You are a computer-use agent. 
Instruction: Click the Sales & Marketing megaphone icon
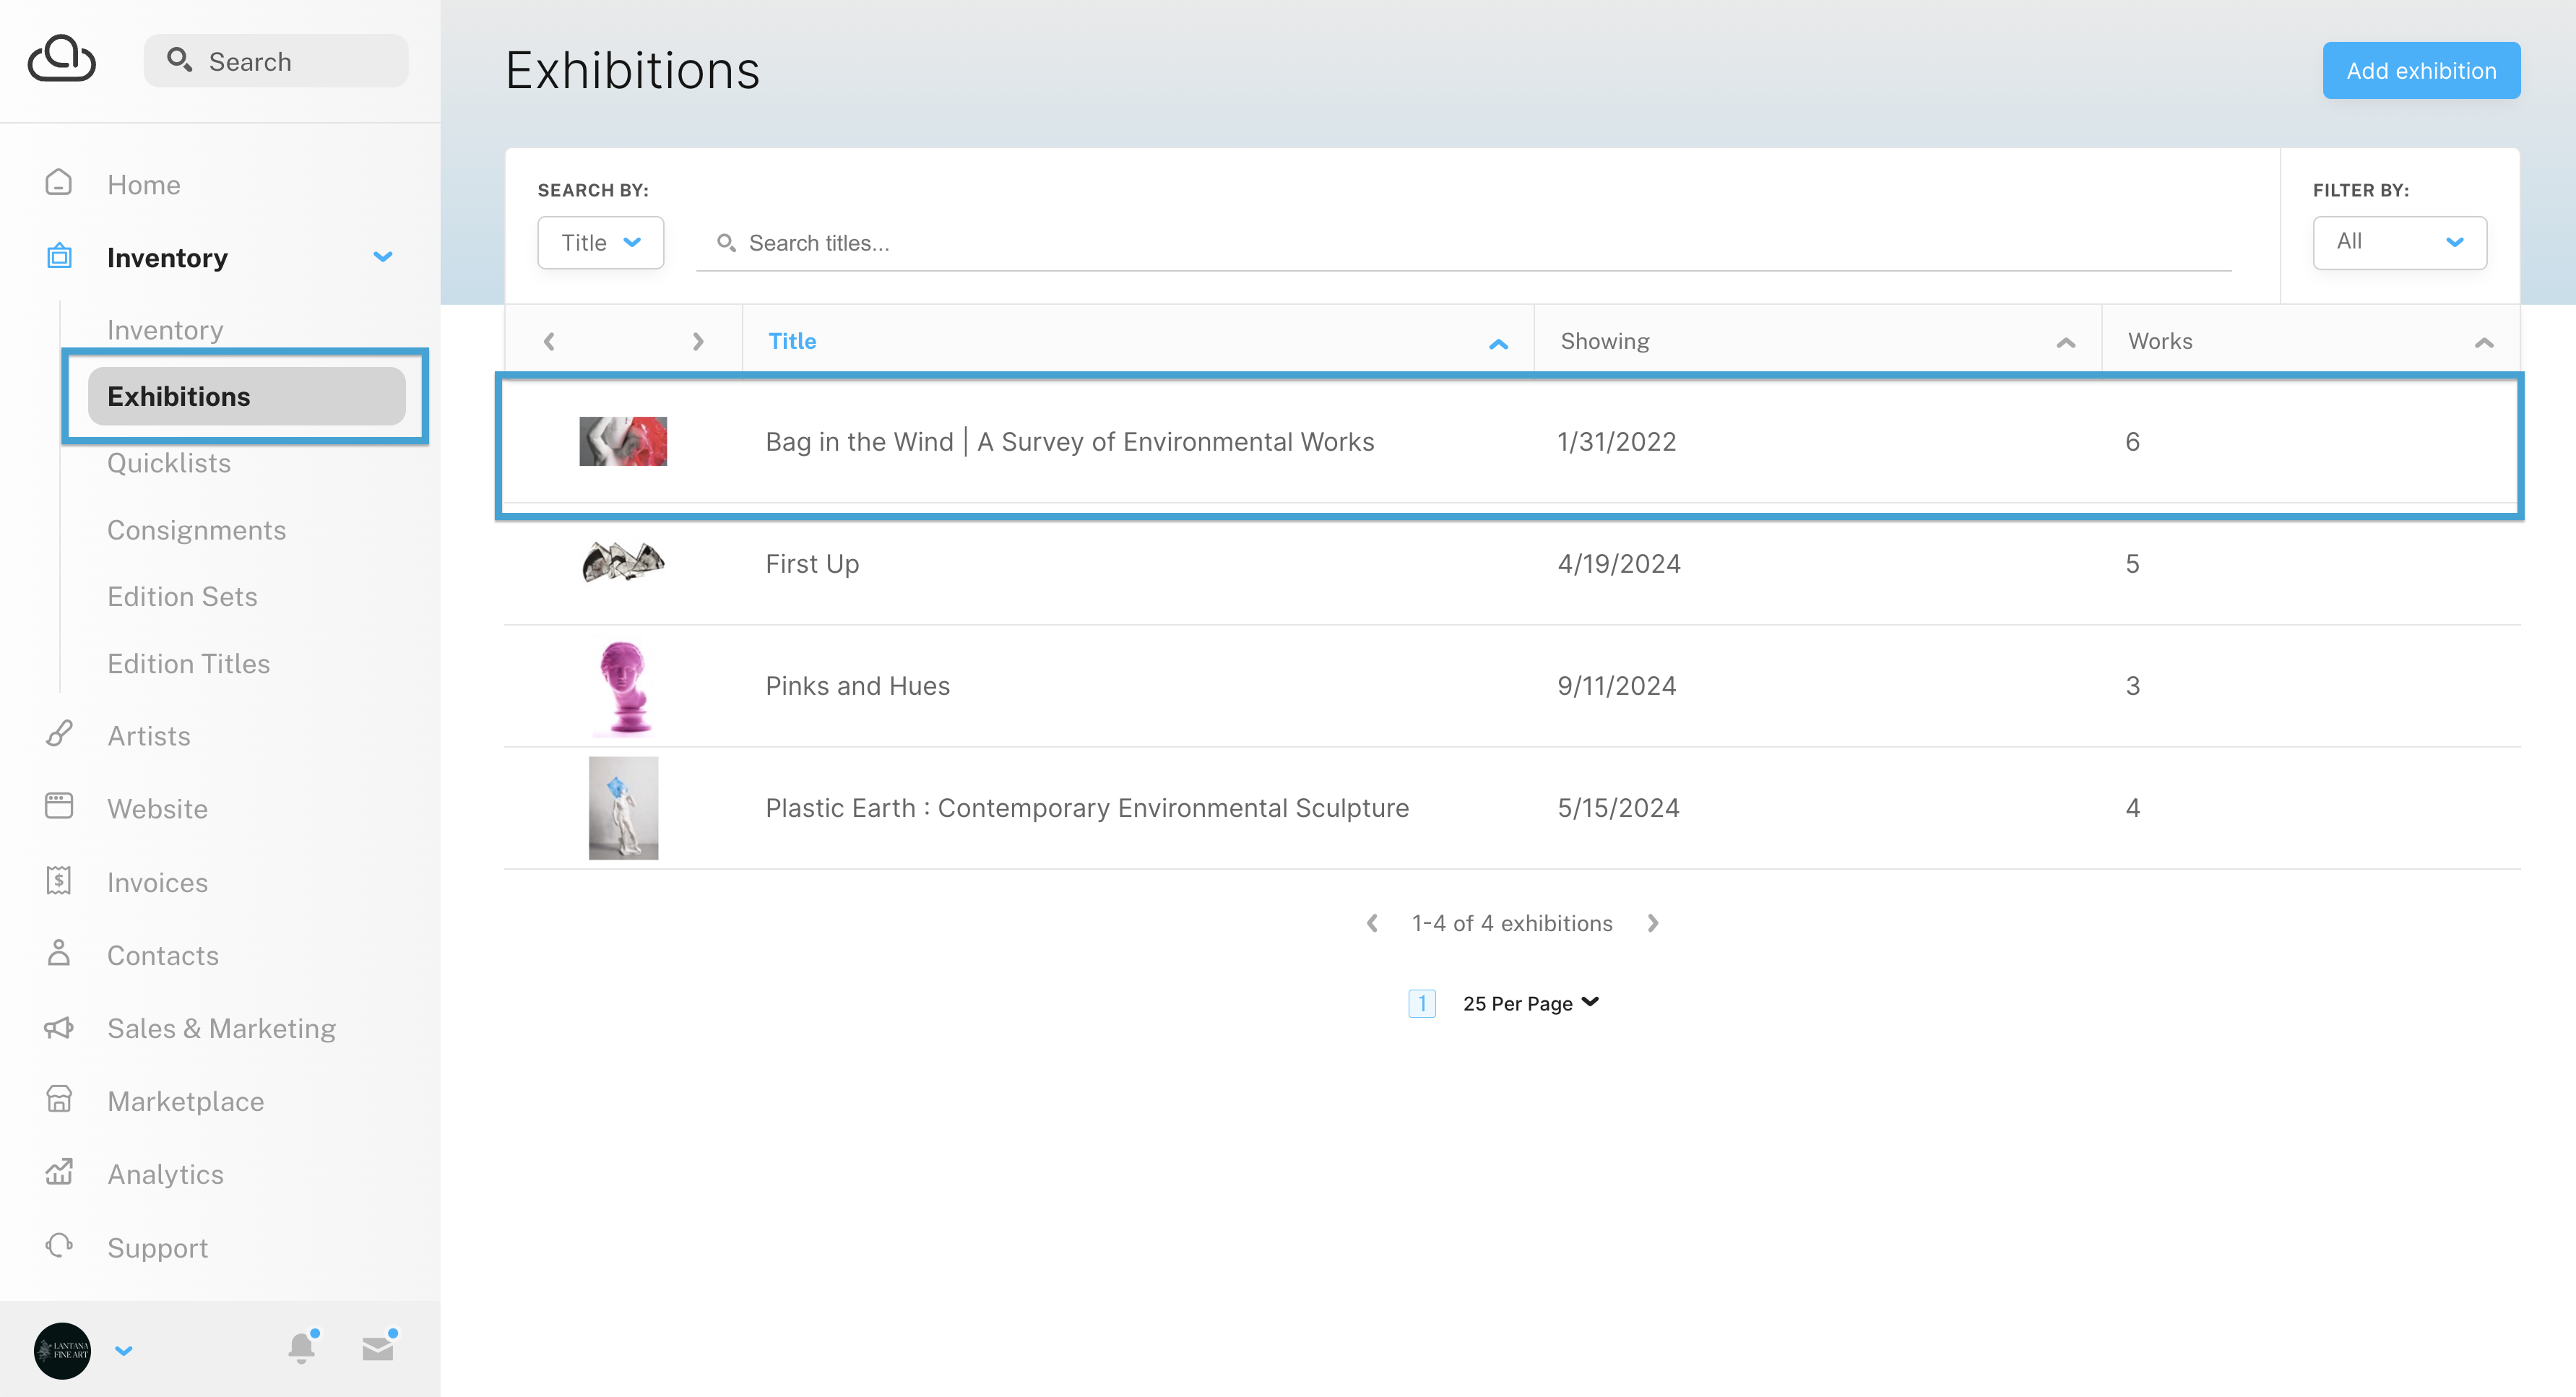[x=59, y=1027]
